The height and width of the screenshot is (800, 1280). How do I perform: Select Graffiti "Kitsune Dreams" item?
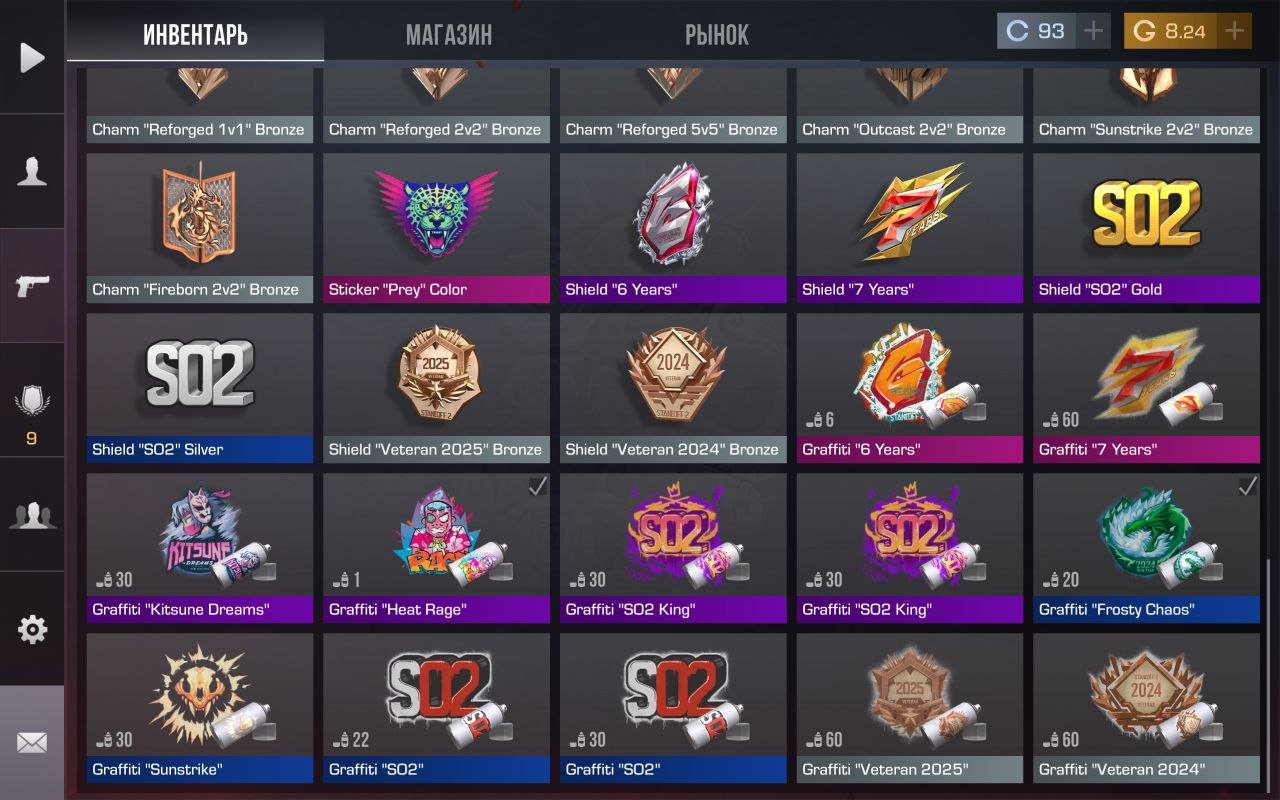tap(200, 548)
